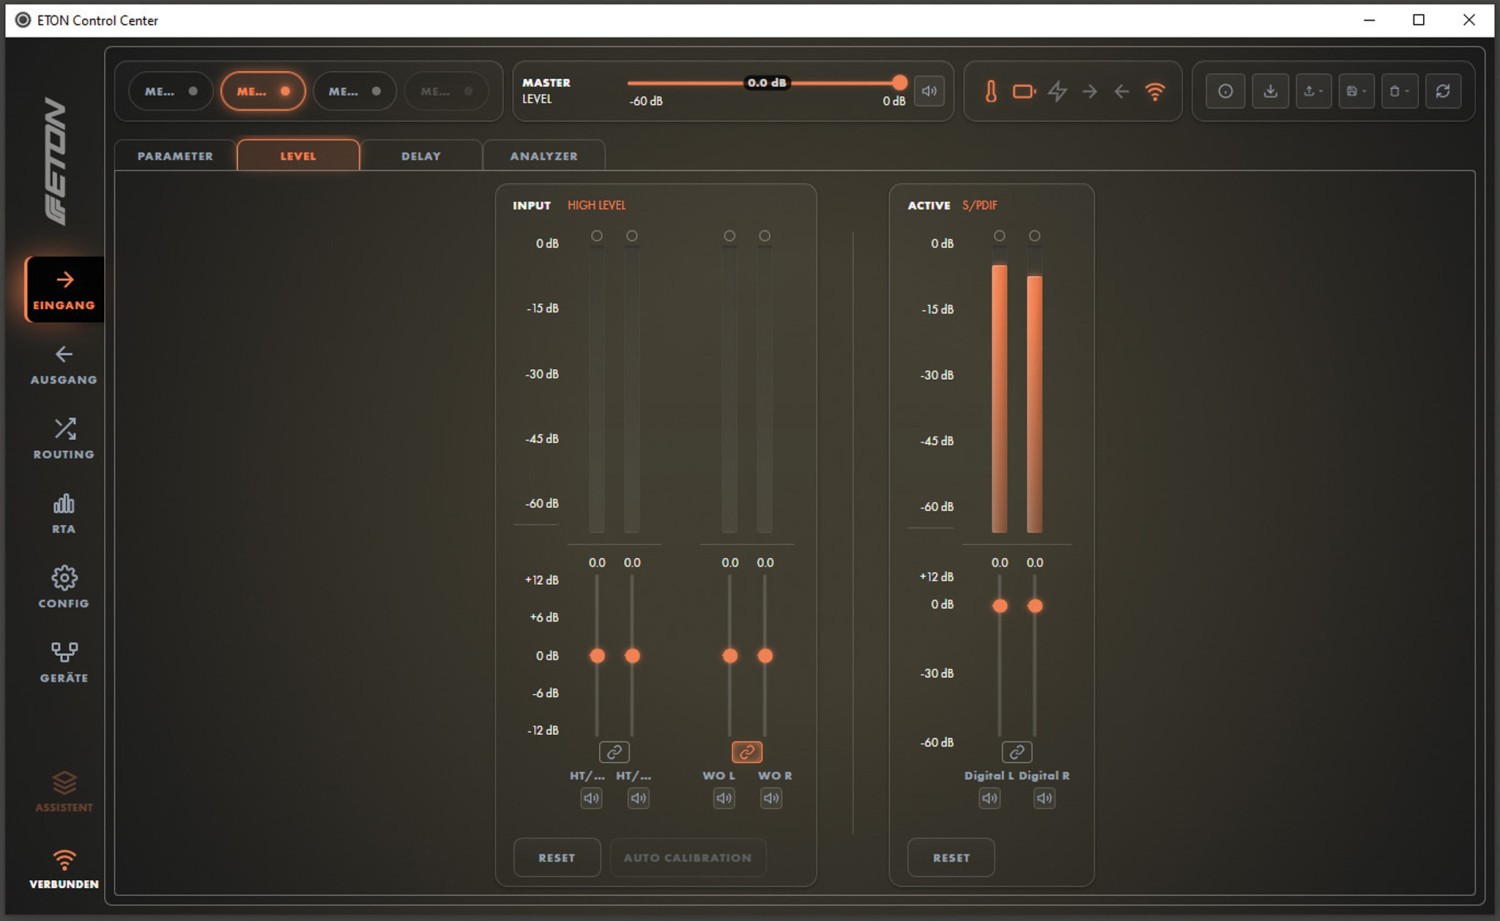
Task: Open the RTA section in sidebar
Action: point(64,513)
